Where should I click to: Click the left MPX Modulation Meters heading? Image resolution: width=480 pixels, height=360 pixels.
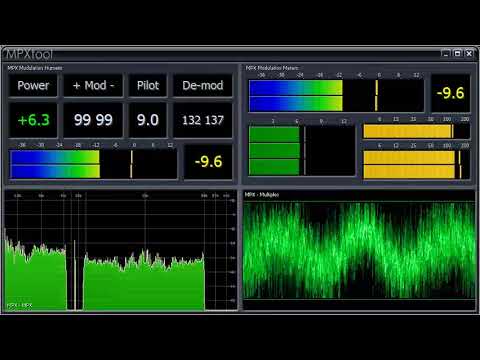(35, 68)
